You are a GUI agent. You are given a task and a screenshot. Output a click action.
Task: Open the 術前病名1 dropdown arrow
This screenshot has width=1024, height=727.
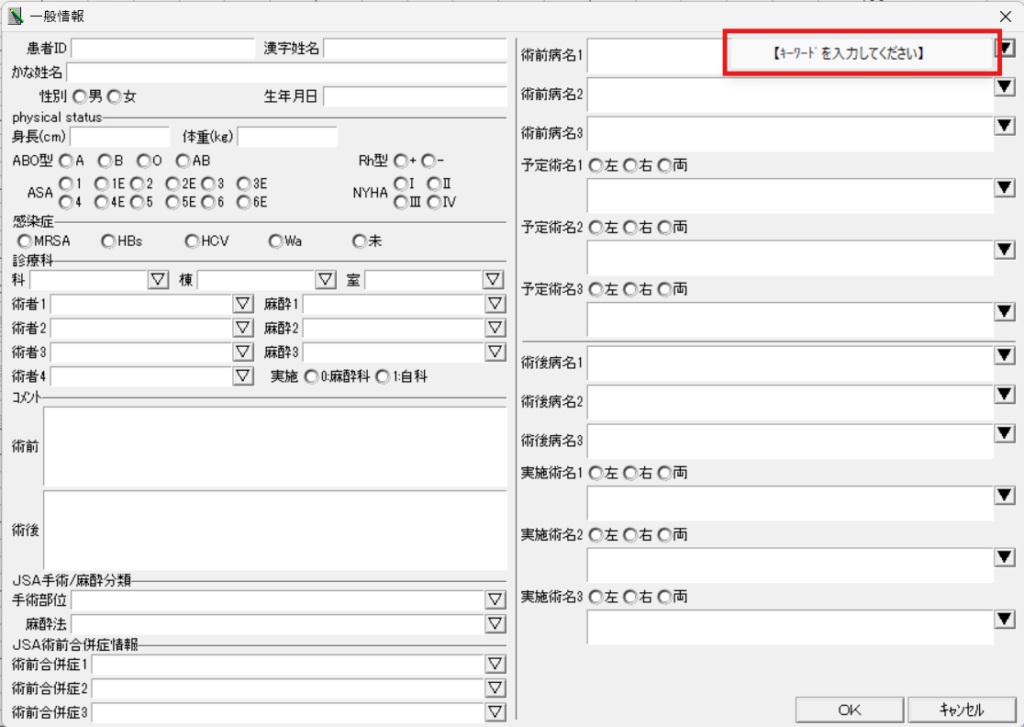1005,47
